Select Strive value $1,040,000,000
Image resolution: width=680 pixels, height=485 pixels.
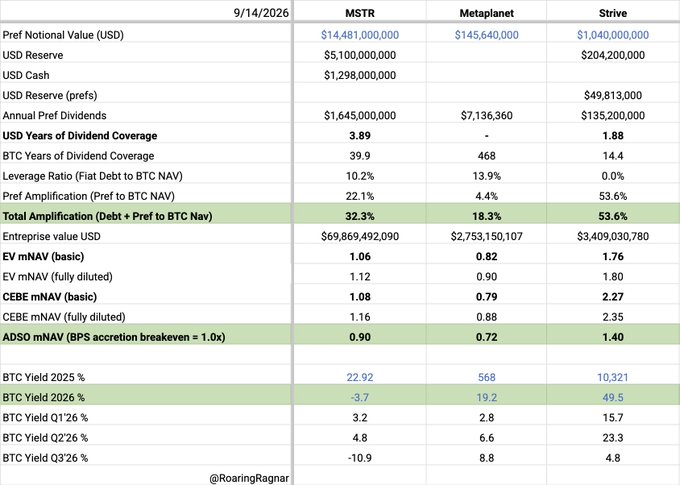[613, 35]
